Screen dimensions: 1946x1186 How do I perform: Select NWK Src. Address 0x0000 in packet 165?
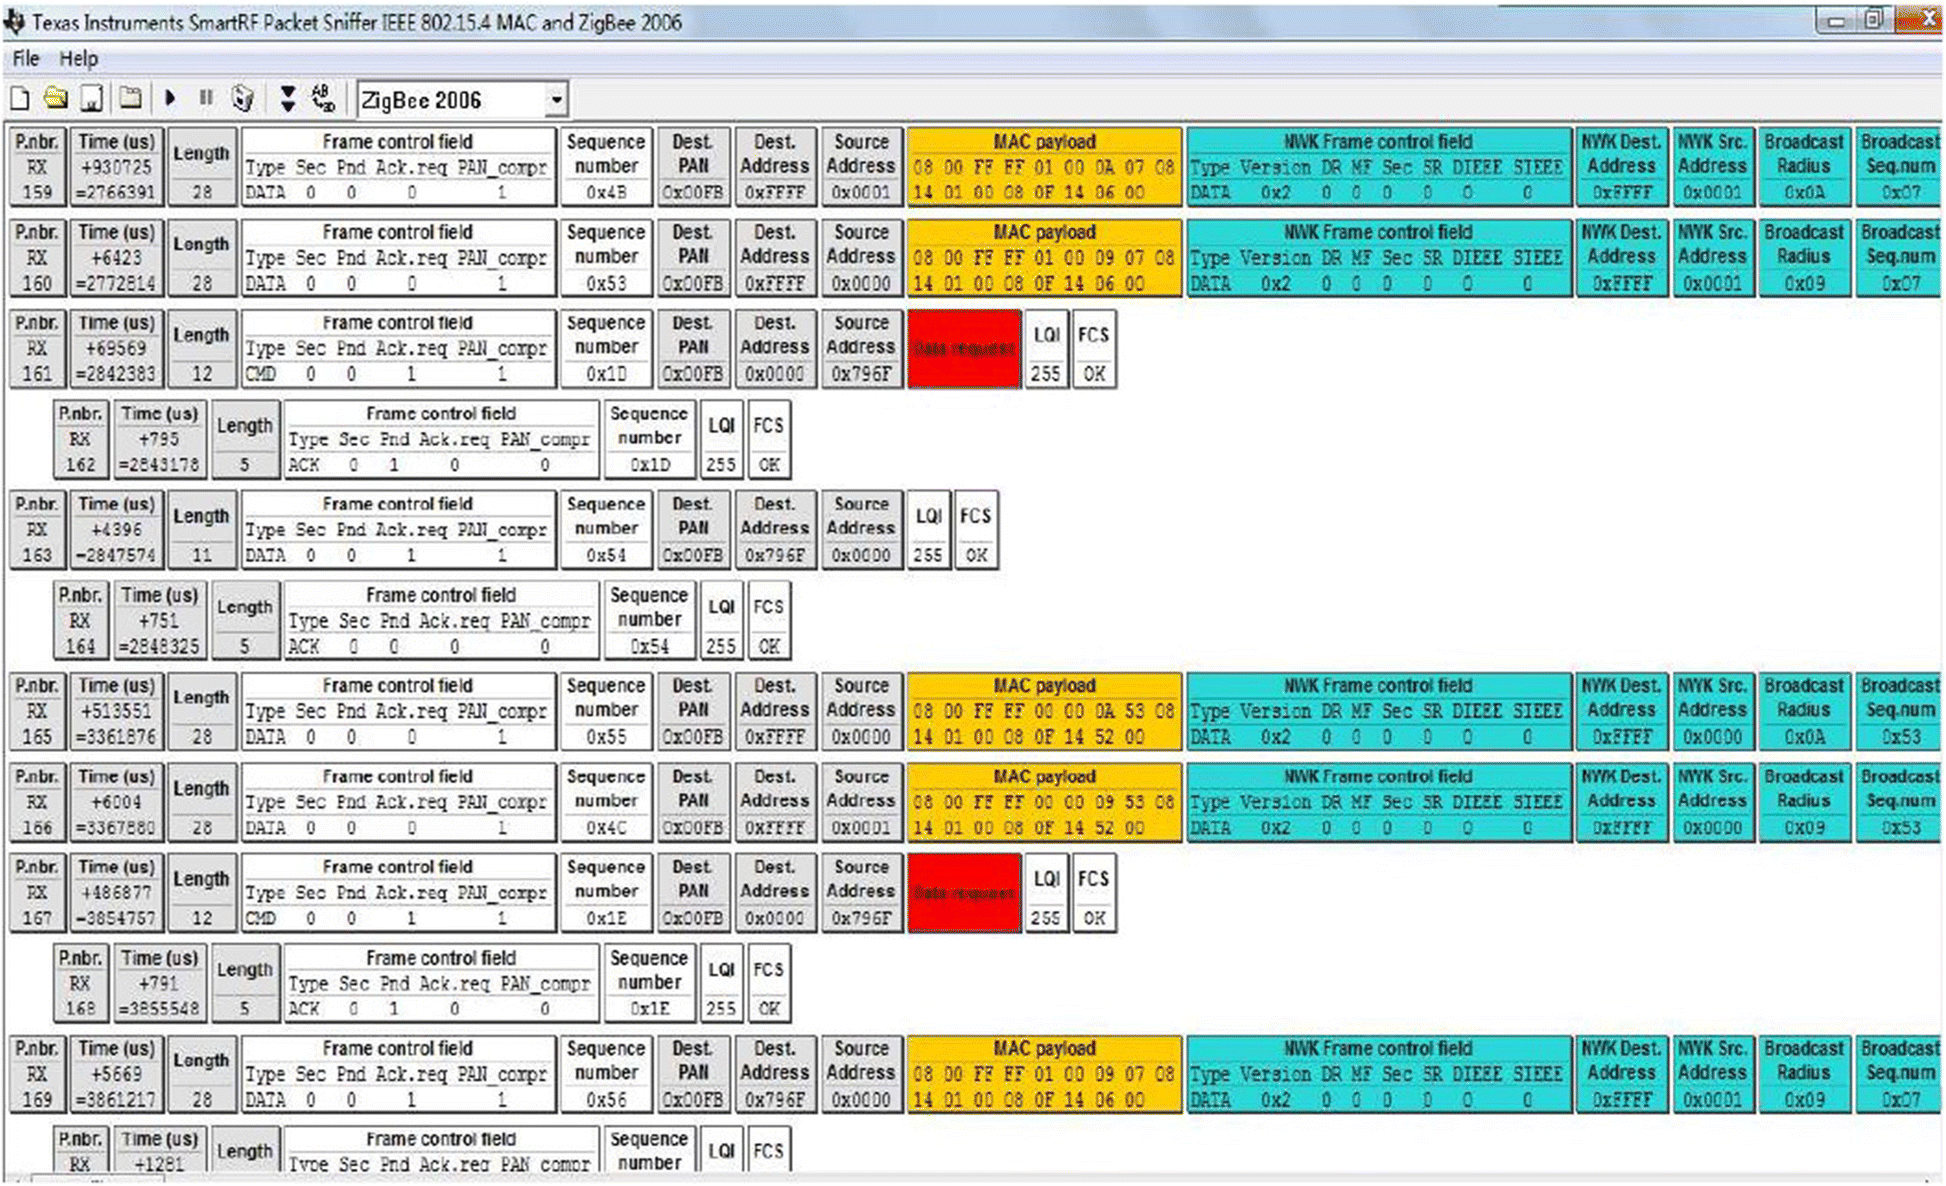(x=1712, y=711)
